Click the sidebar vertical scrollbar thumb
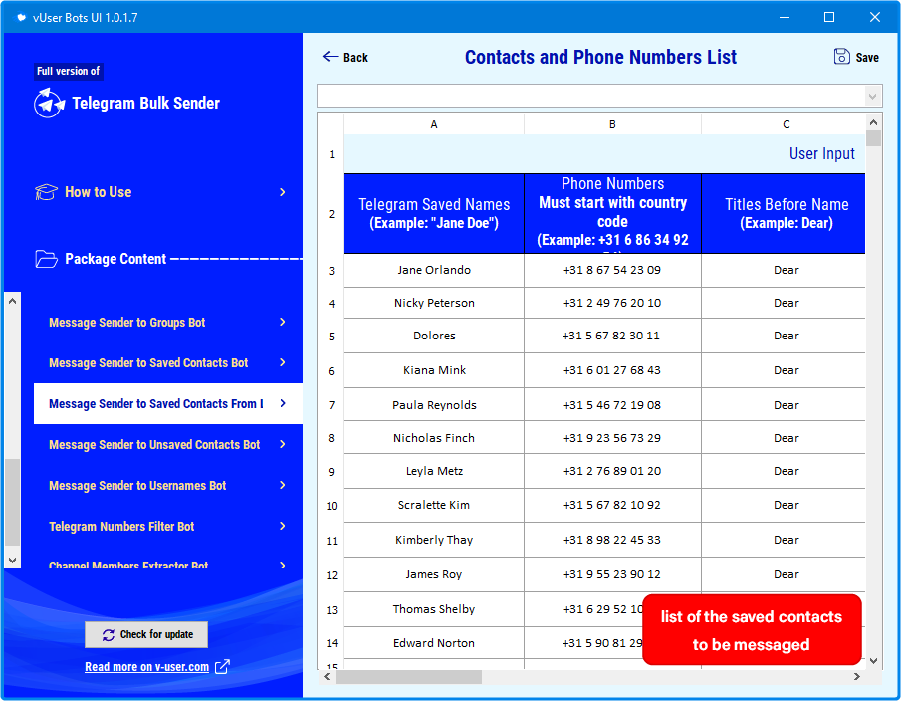Image resolution: width=901 pixels, height=701 pixels. (13, 502)
